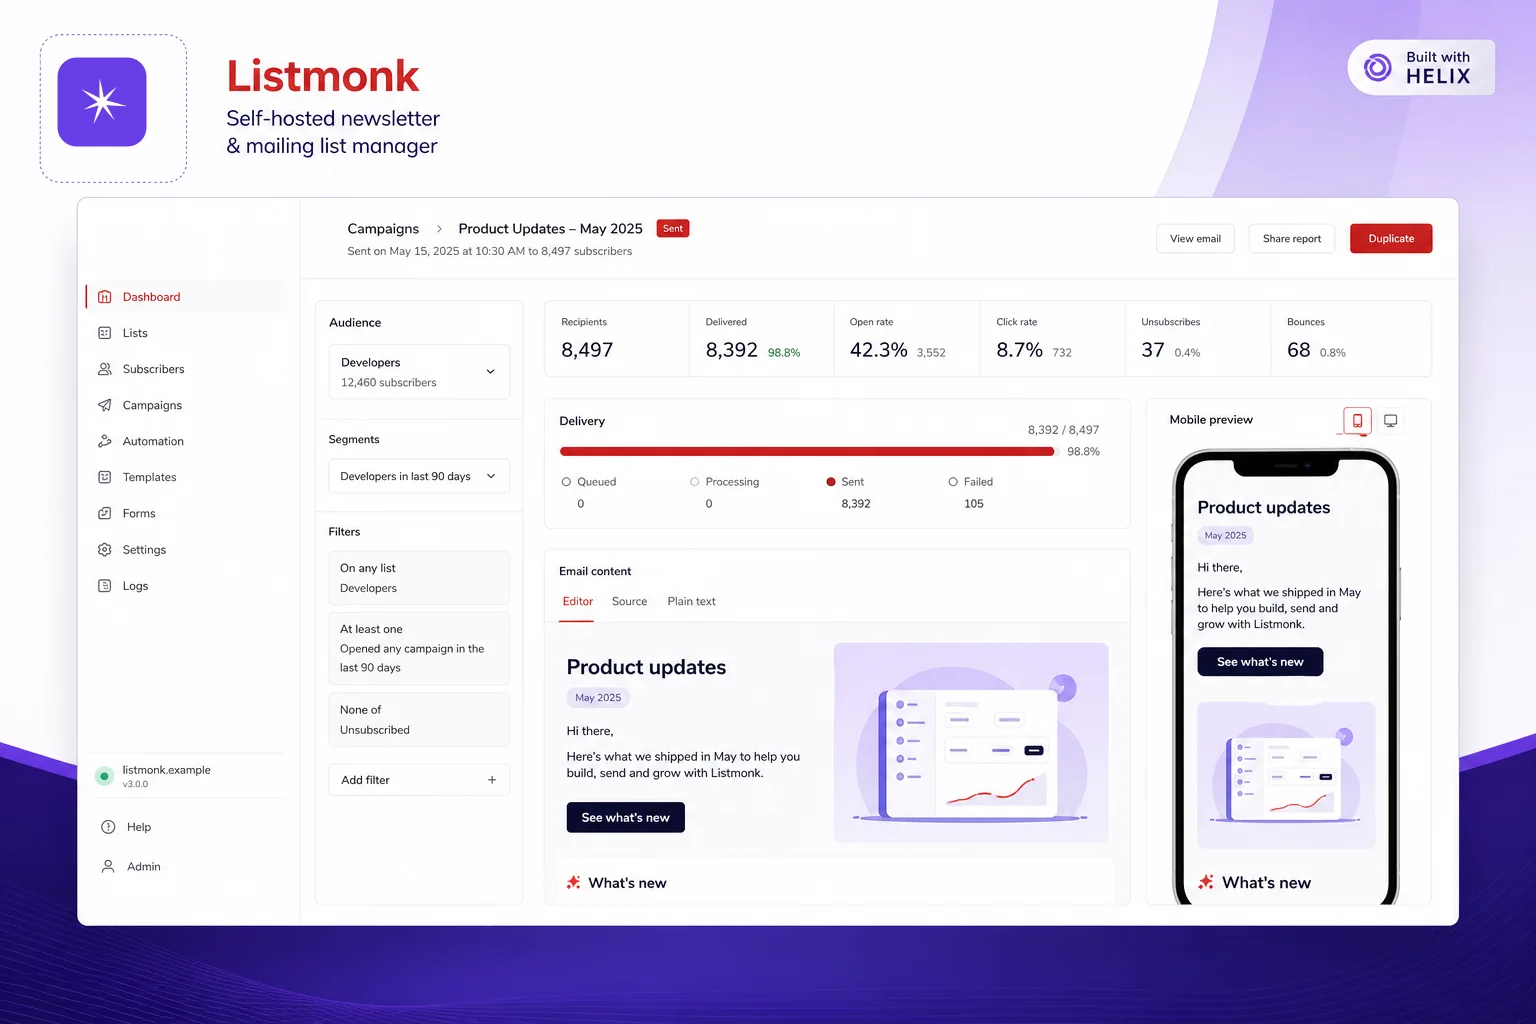Viewport: 1536px width, 1024px height.
Task: Switch to mobile preview phone icon
Action: tap(1357, 421)
